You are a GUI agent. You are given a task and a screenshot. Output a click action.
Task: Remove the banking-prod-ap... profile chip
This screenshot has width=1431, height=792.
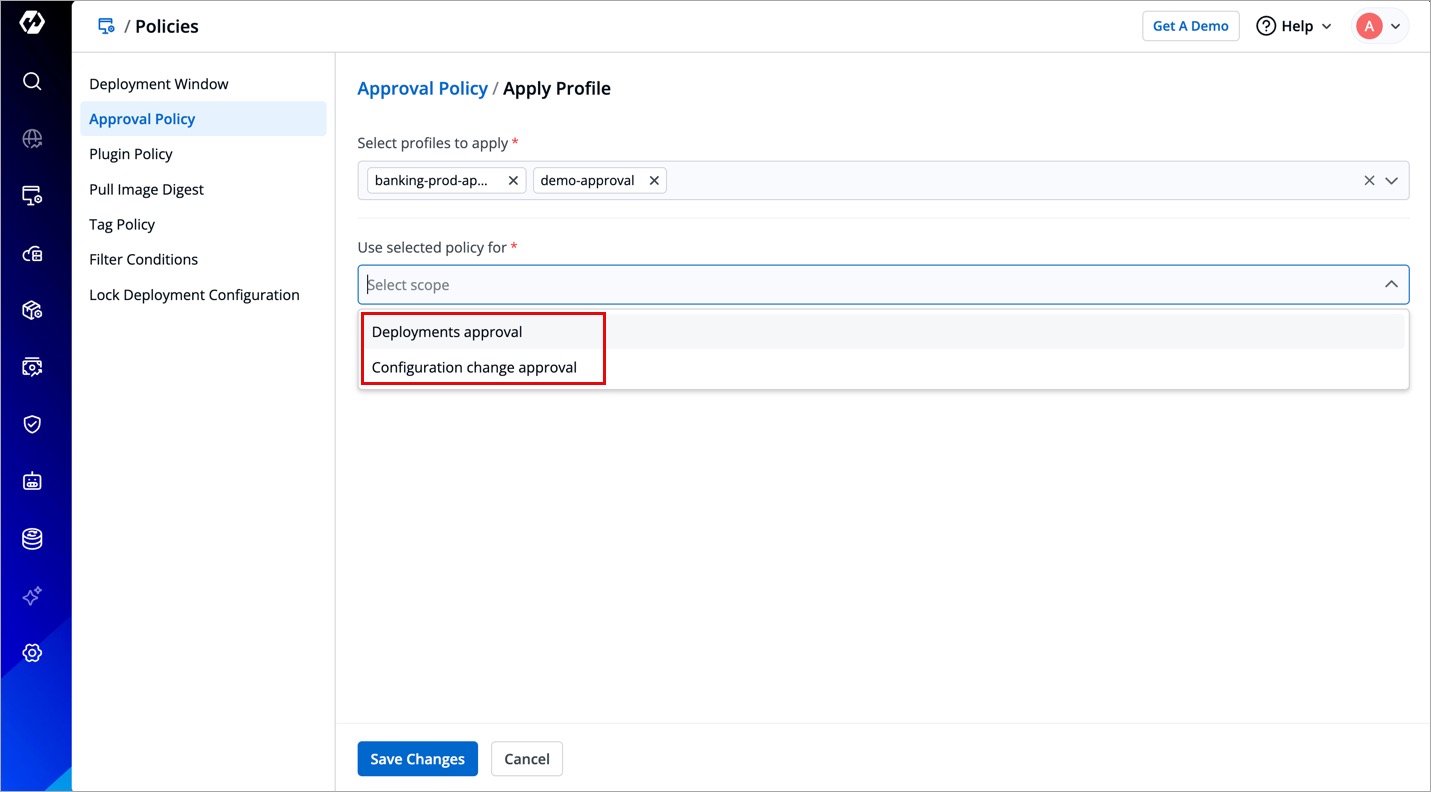[x=513, y=181]
